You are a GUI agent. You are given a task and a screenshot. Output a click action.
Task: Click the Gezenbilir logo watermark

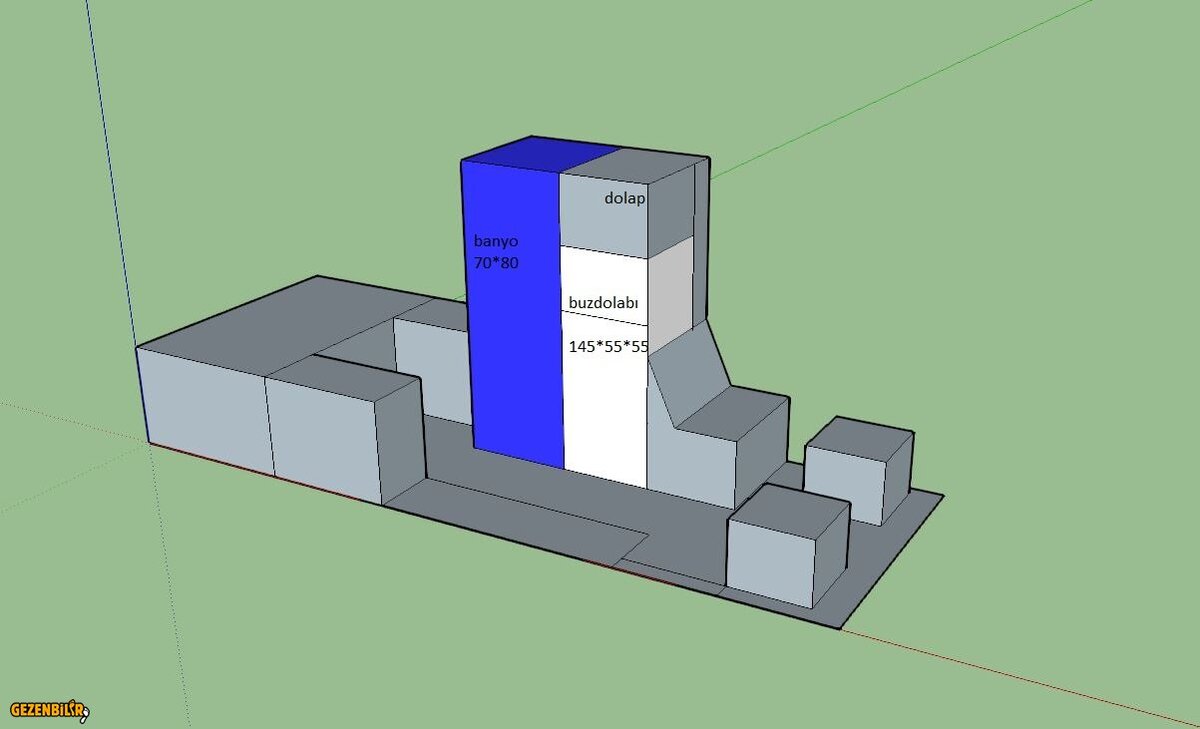(x=50, y=710)
